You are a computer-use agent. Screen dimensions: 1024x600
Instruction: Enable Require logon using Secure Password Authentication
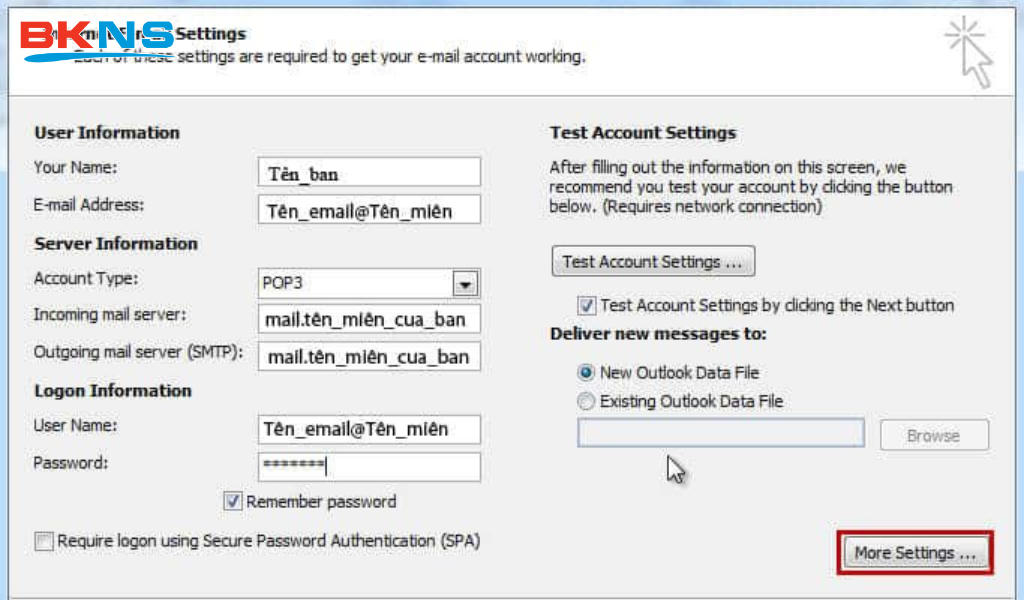click(44, 542)
